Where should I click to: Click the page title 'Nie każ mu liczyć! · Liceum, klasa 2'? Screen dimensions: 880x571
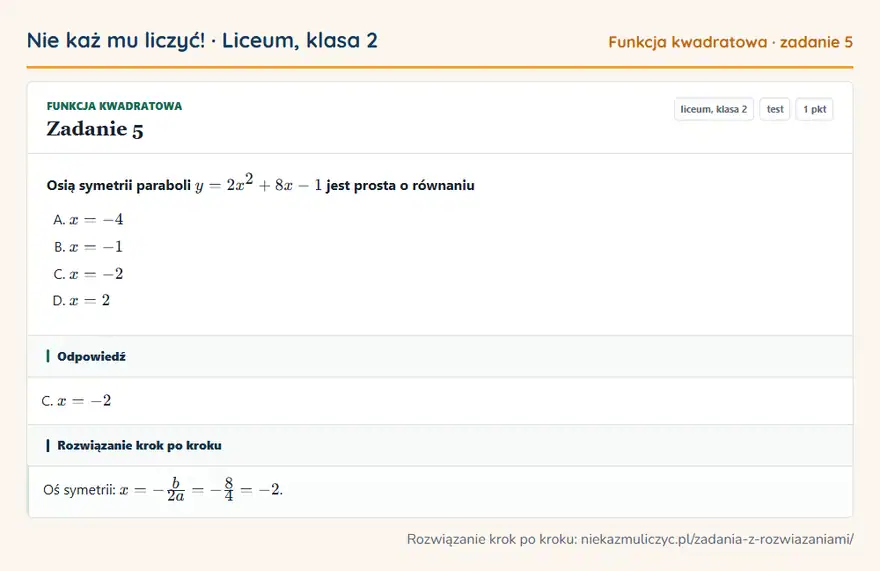(x=202, y=40)
